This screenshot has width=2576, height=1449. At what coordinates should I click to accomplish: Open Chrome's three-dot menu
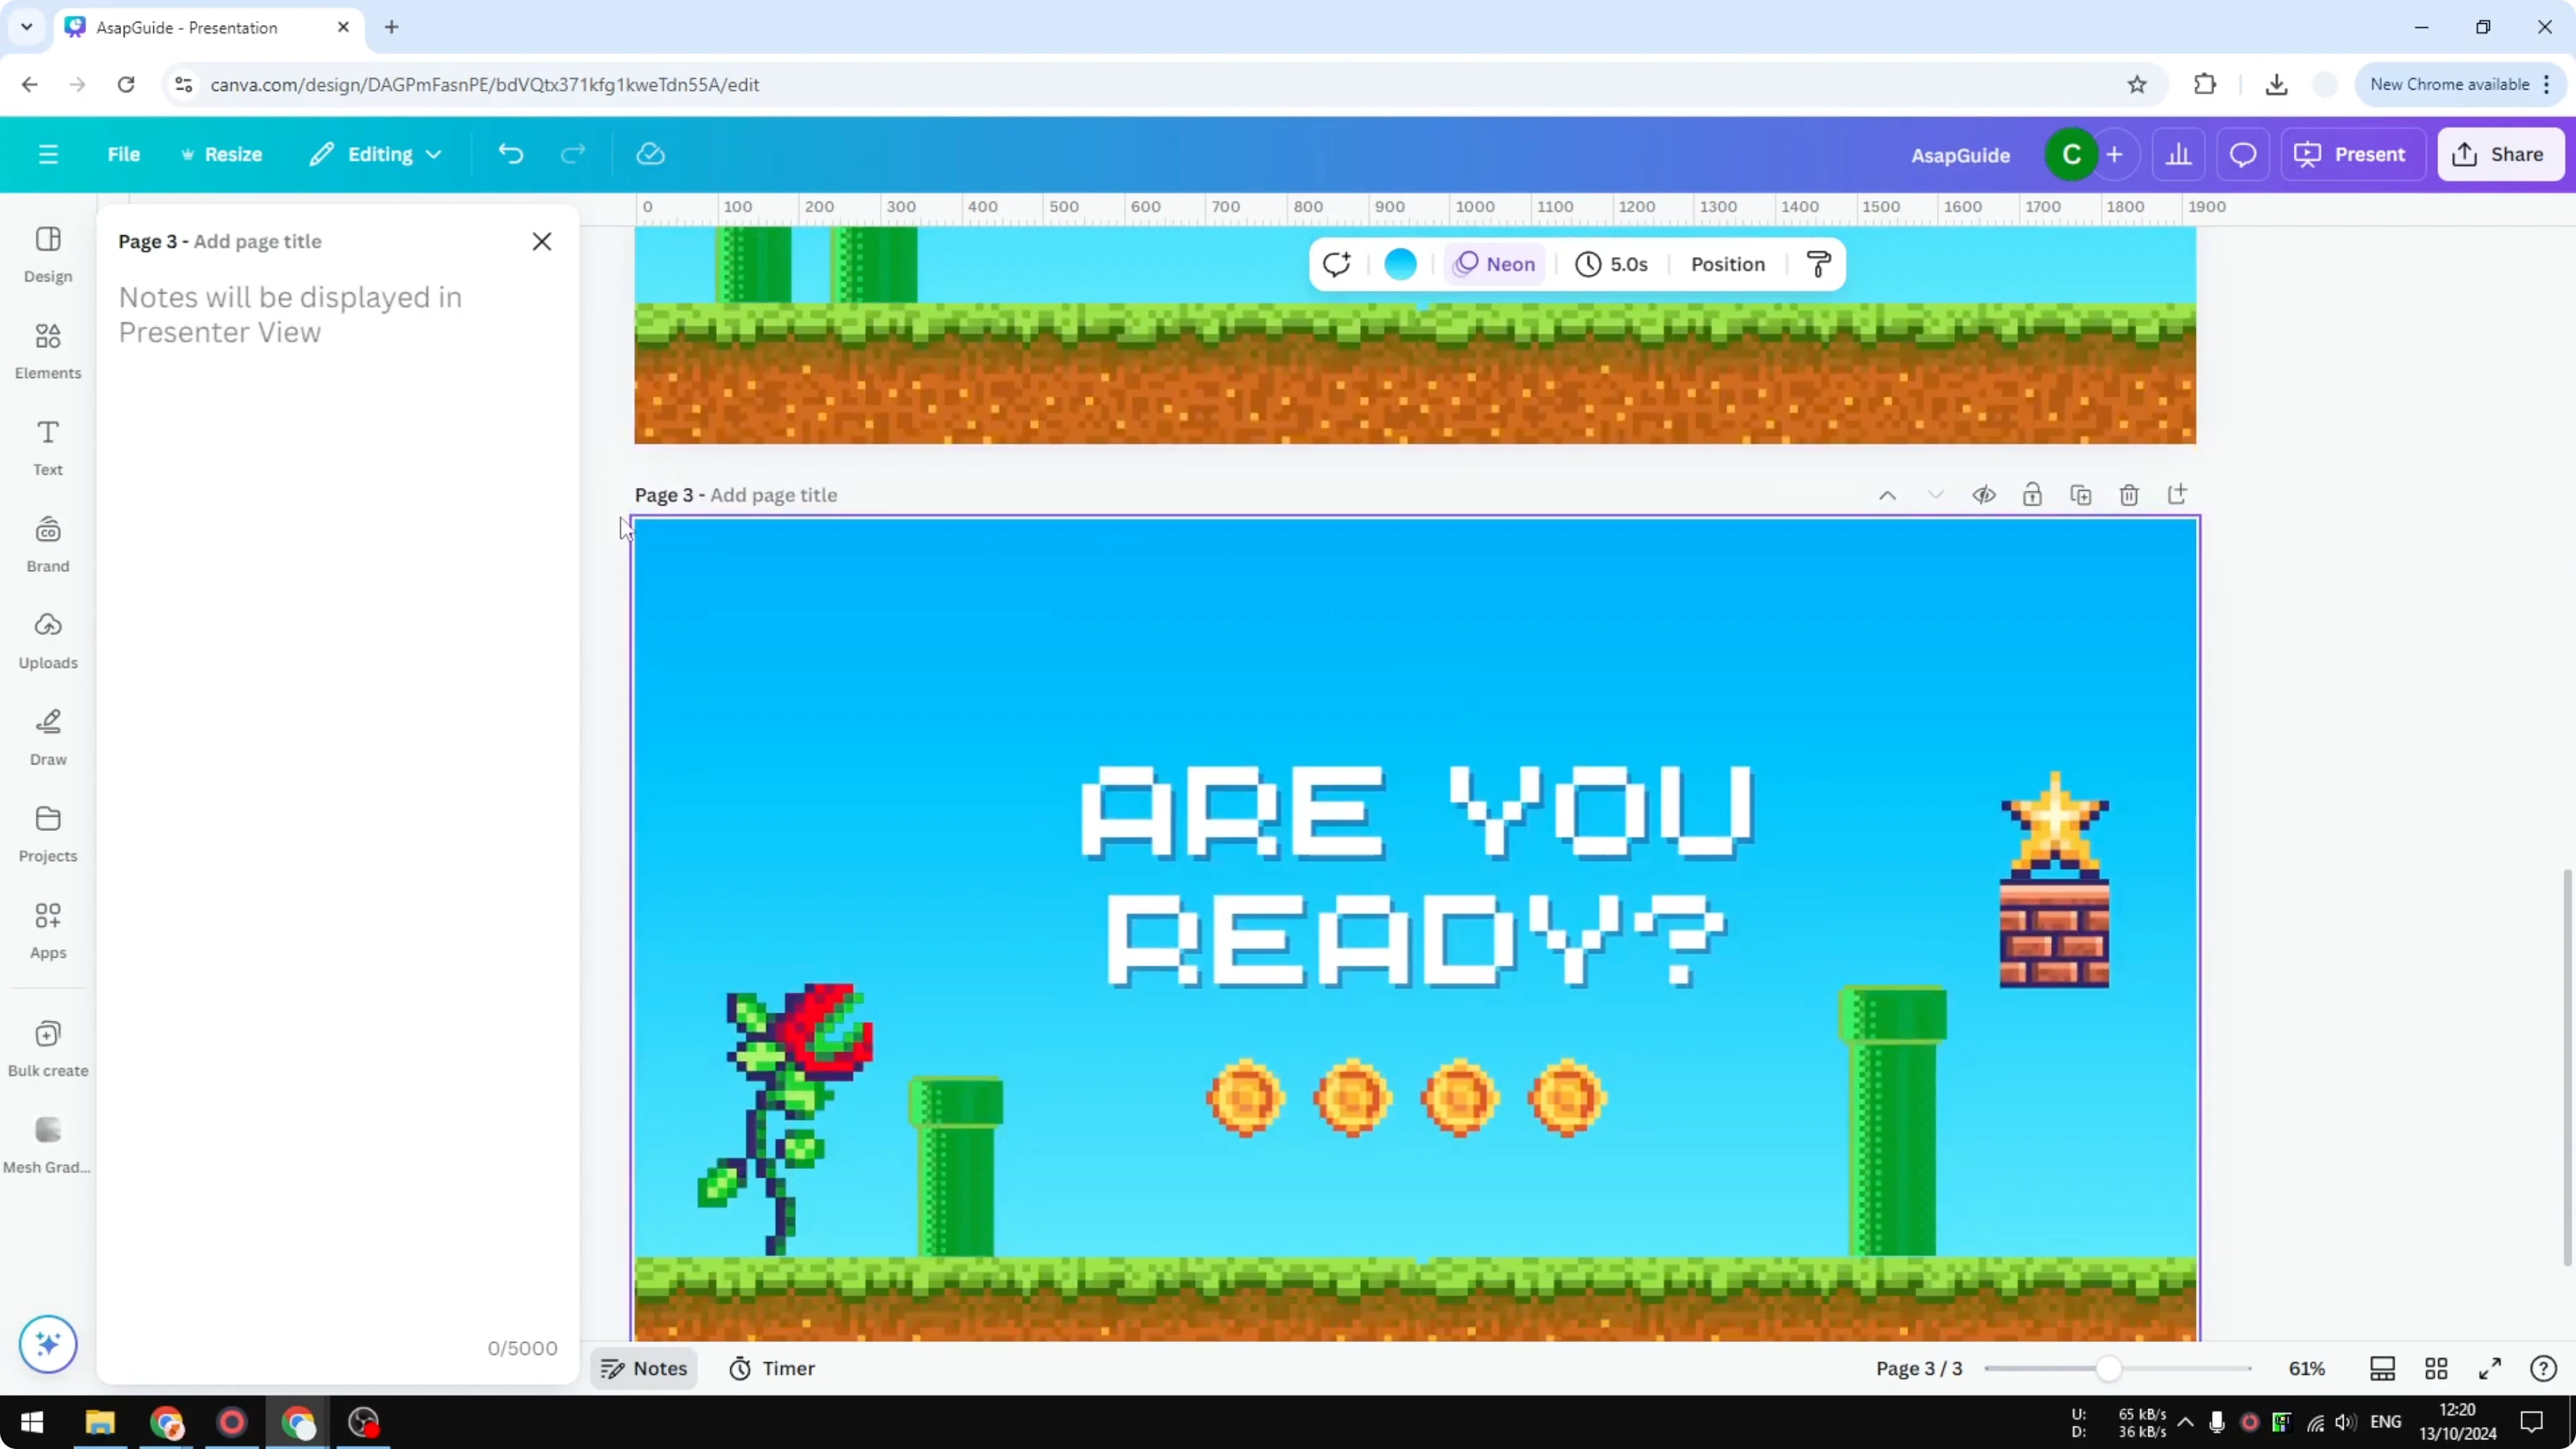pos(2547,84)
